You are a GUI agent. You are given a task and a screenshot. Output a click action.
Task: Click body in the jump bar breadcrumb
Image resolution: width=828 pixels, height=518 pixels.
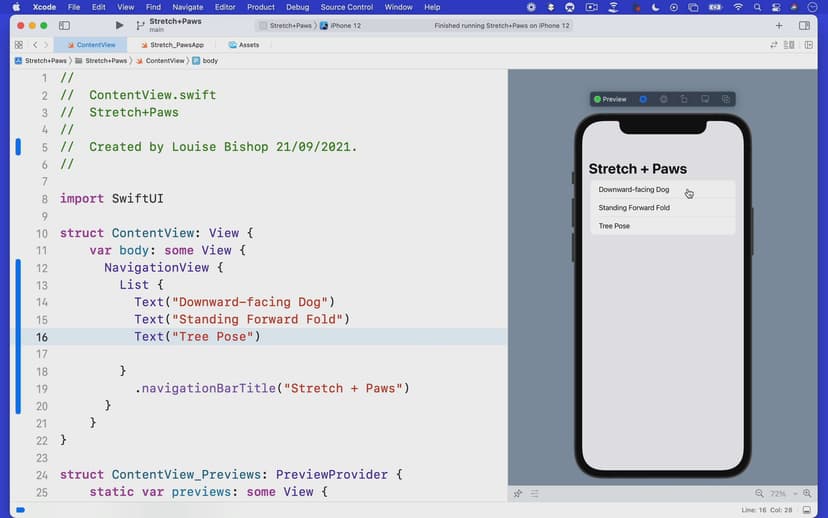tap(209, 61)
